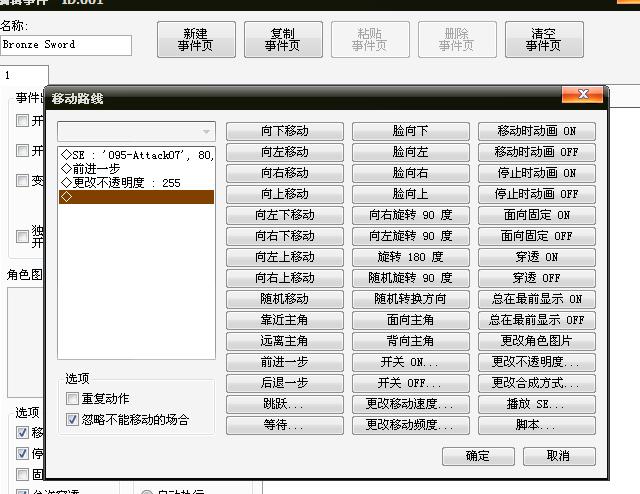Click 穿透 ON button
640x494 pixels.
click(x=537, y=257)
